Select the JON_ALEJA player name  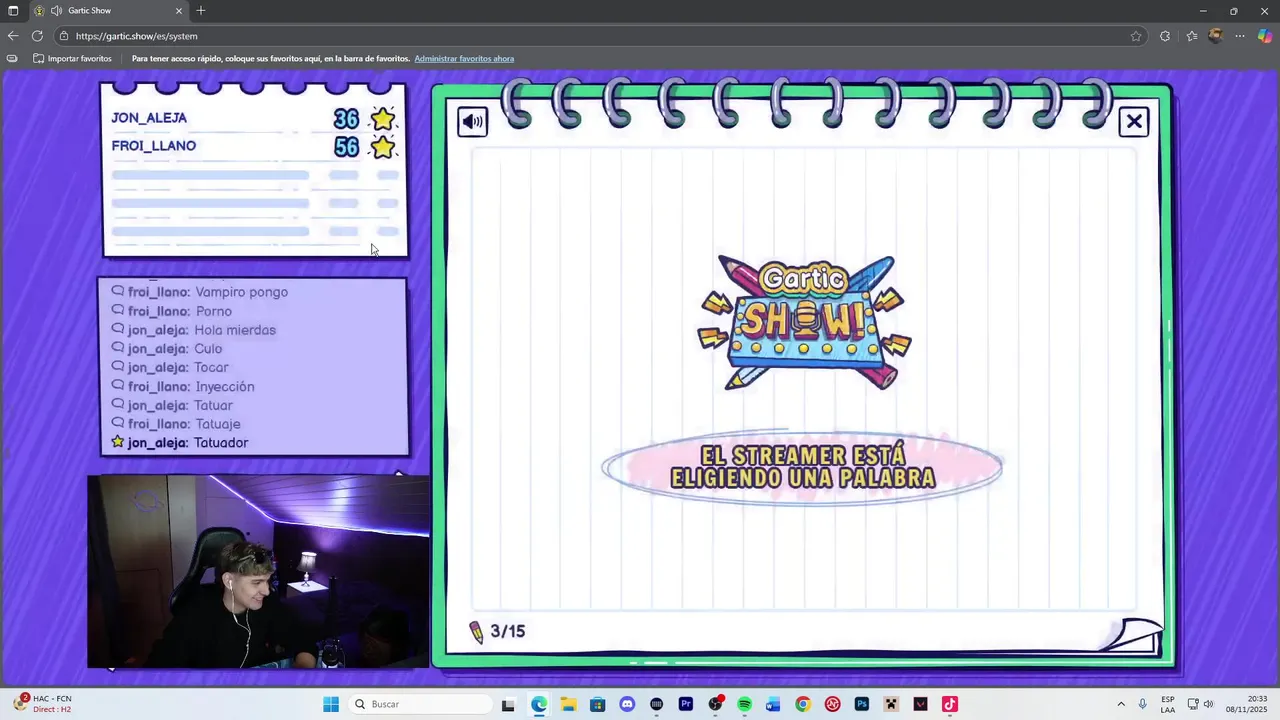(x=149, y=118)
